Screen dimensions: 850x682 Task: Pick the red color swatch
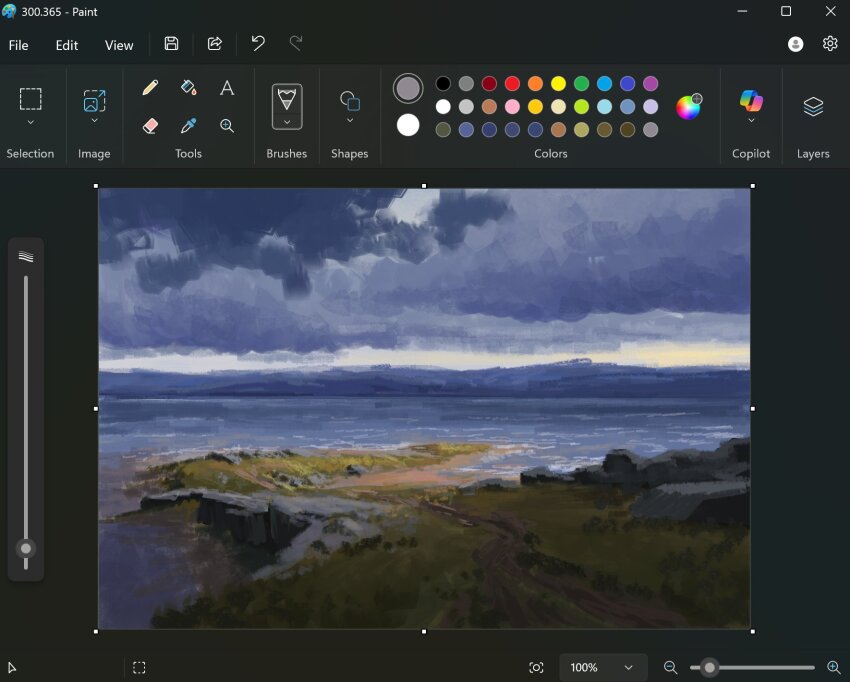point(512,84)
